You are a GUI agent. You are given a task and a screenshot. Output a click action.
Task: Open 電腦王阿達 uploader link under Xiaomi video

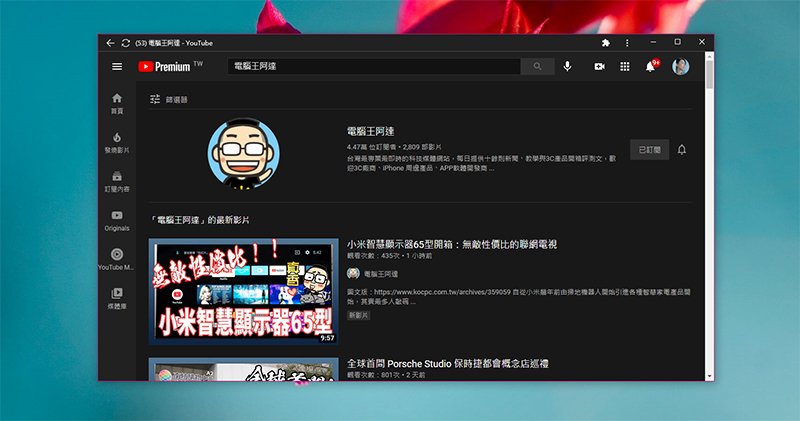click(381, 274)
